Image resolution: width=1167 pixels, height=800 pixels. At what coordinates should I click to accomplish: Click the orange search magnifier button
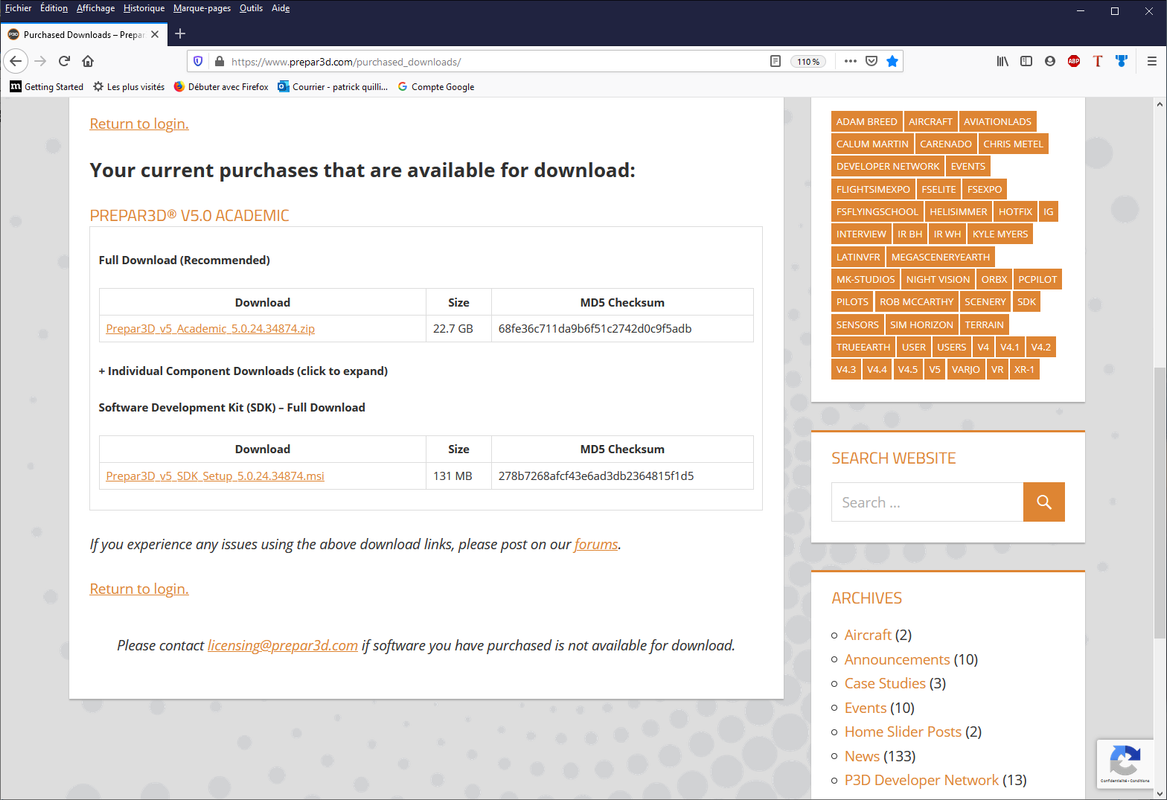point(1043,502)
